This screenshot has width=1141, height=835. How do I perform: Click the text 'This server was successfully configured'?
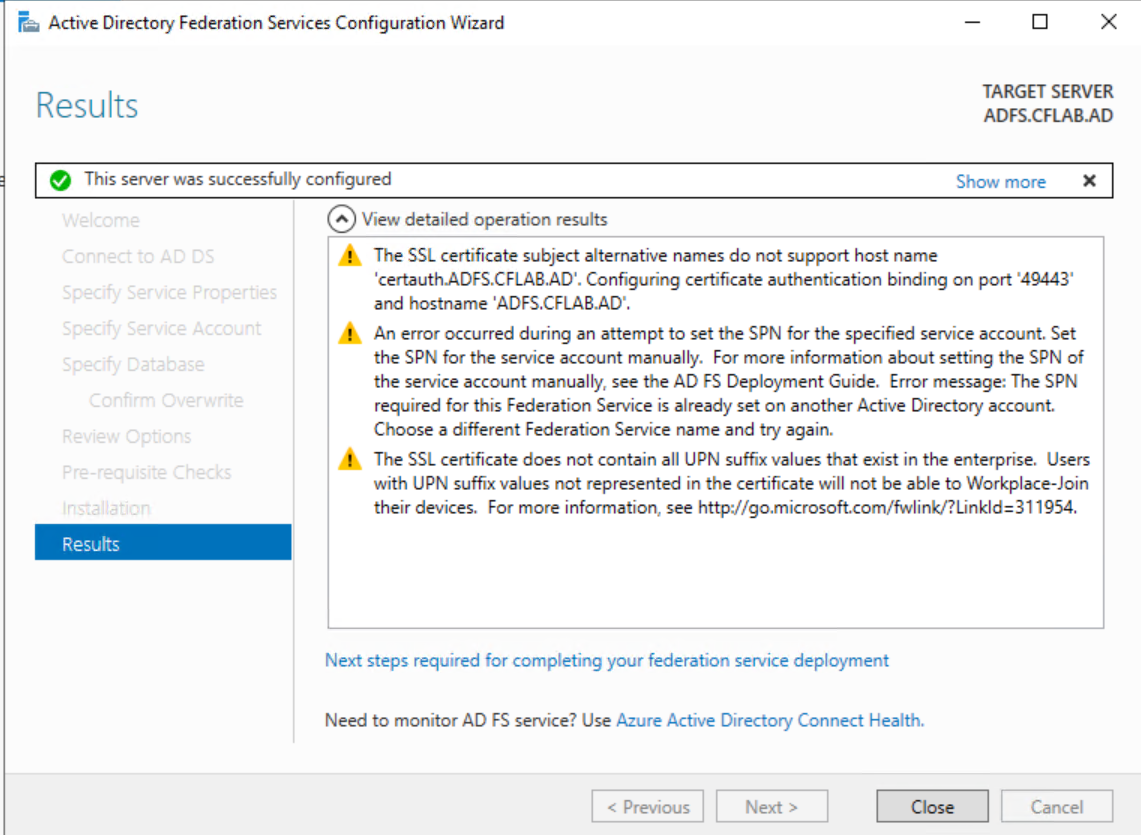237,179
